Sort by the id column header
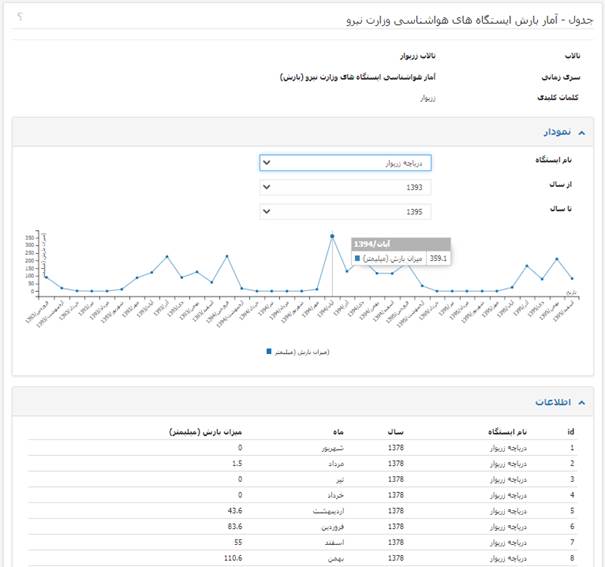Viewport: 605px width, 567px height. (x=572, y=431)
